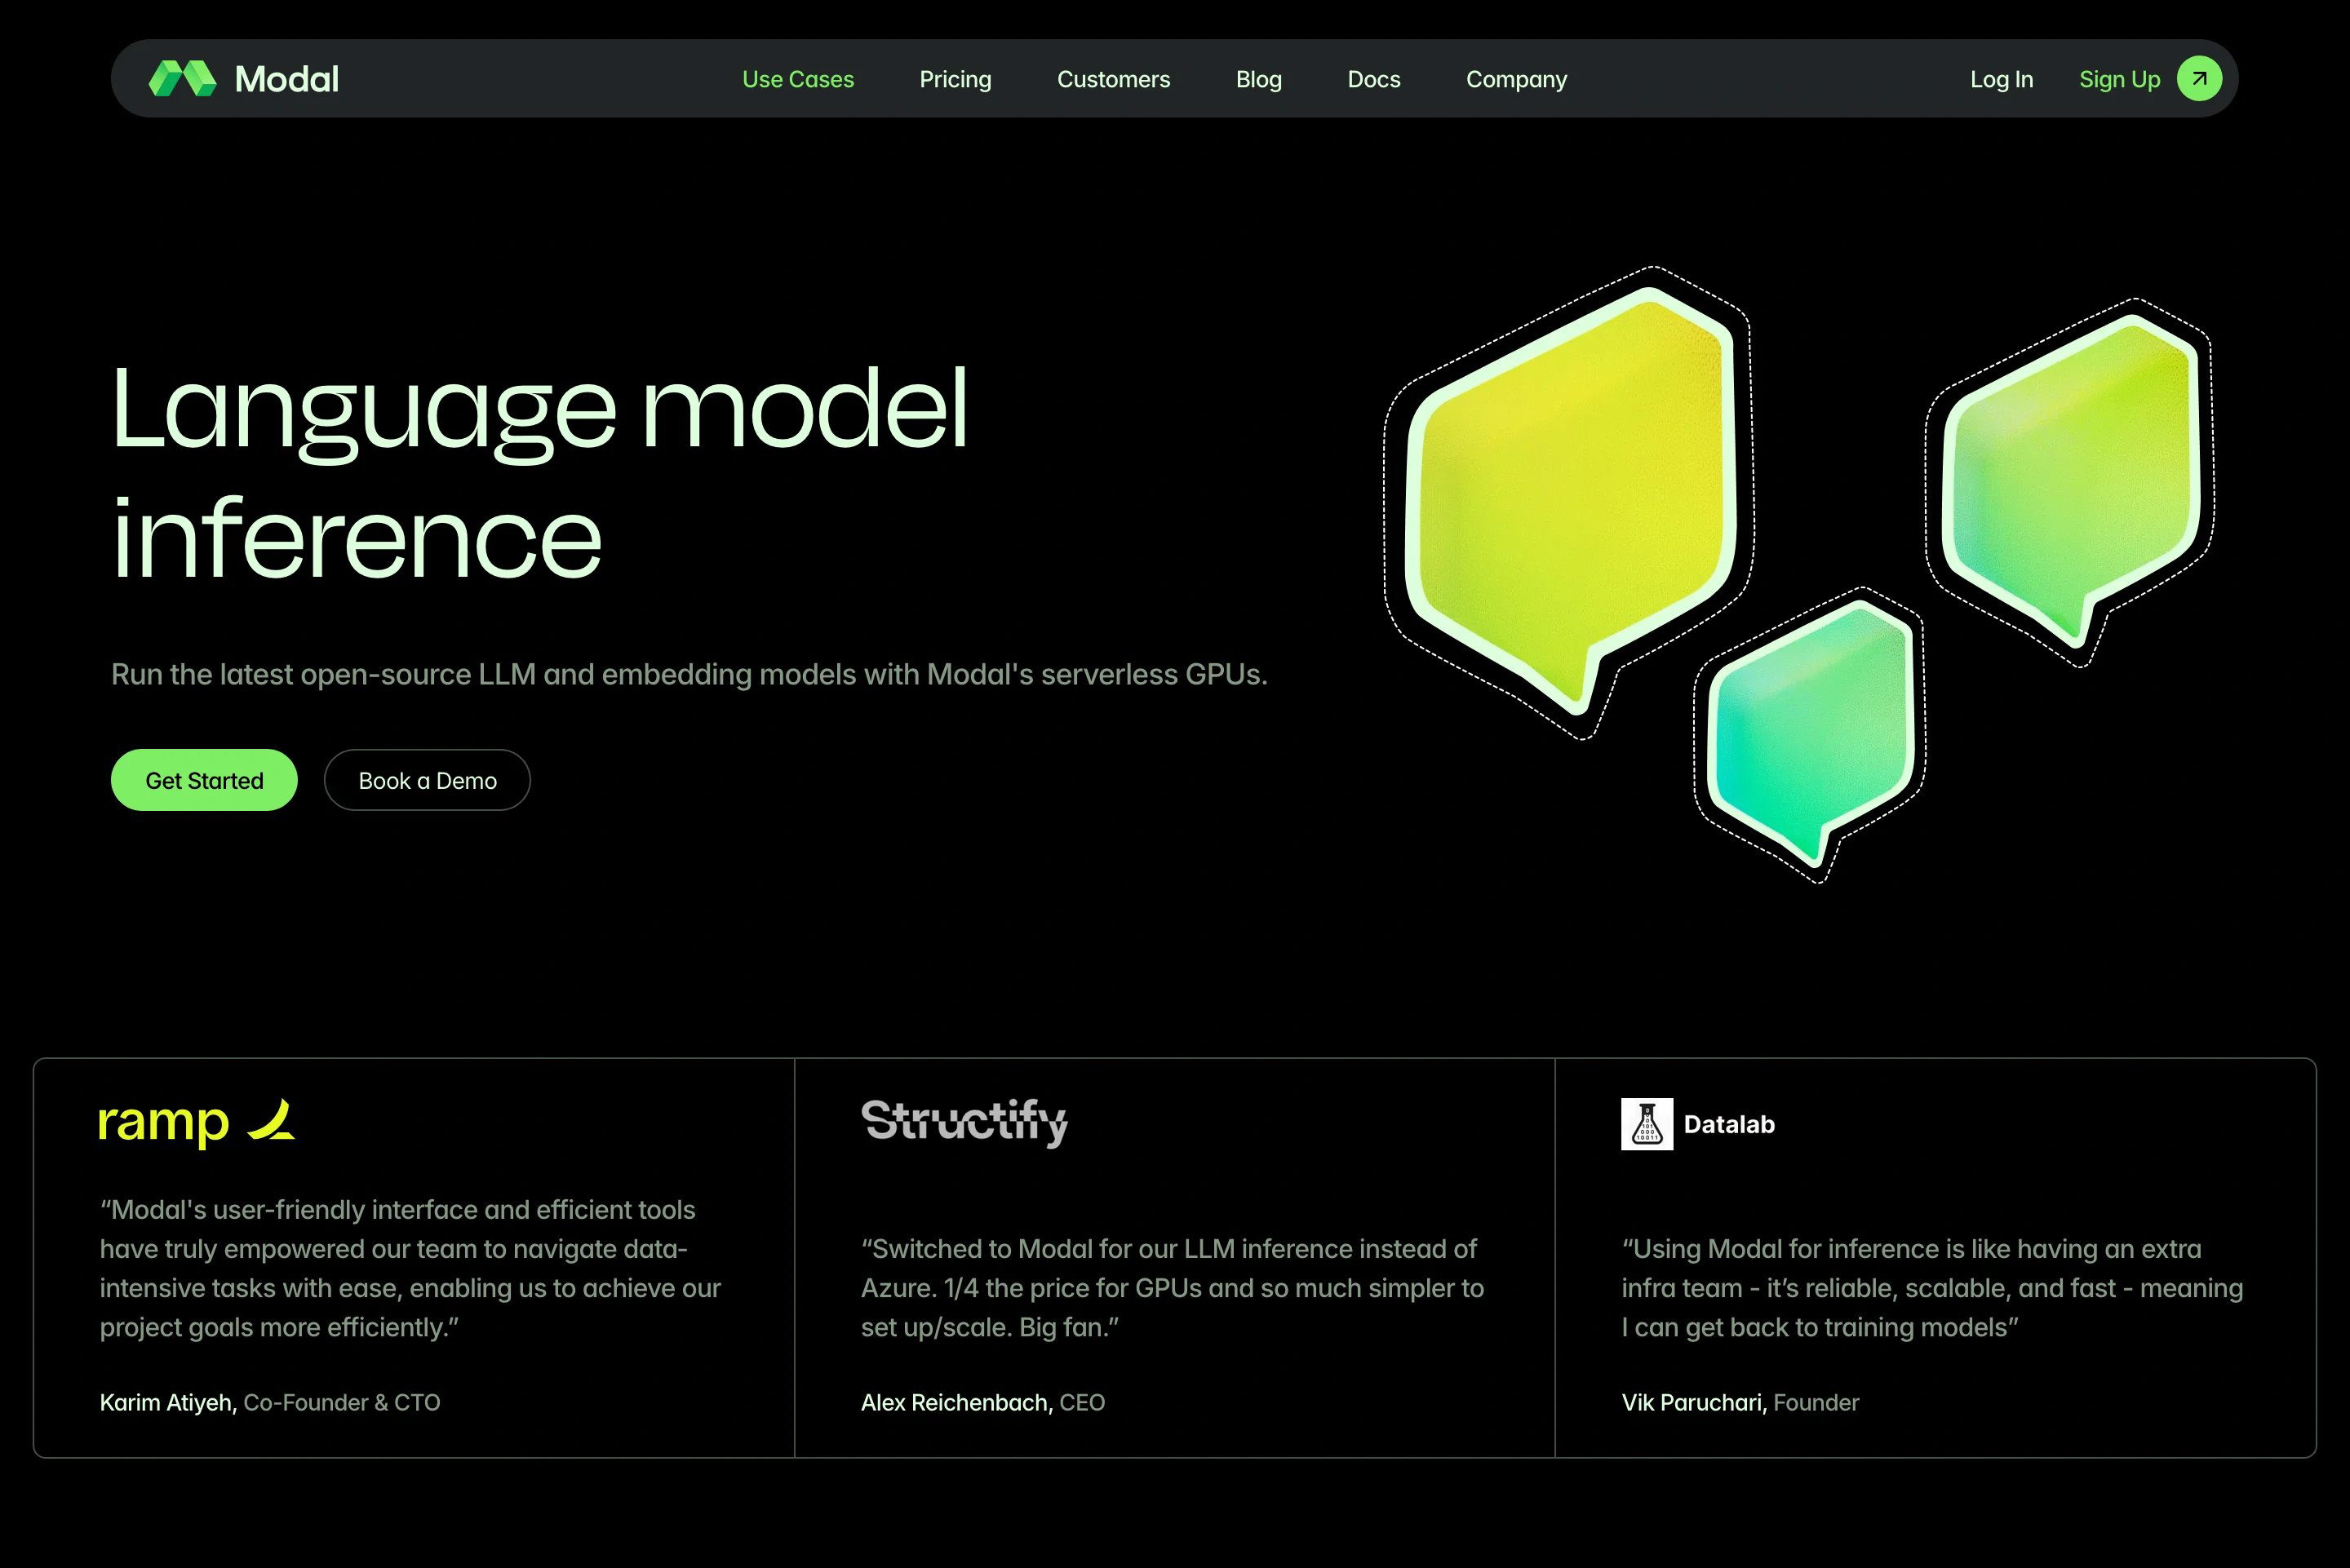Click the name Karim Atiyeh

168,1402
